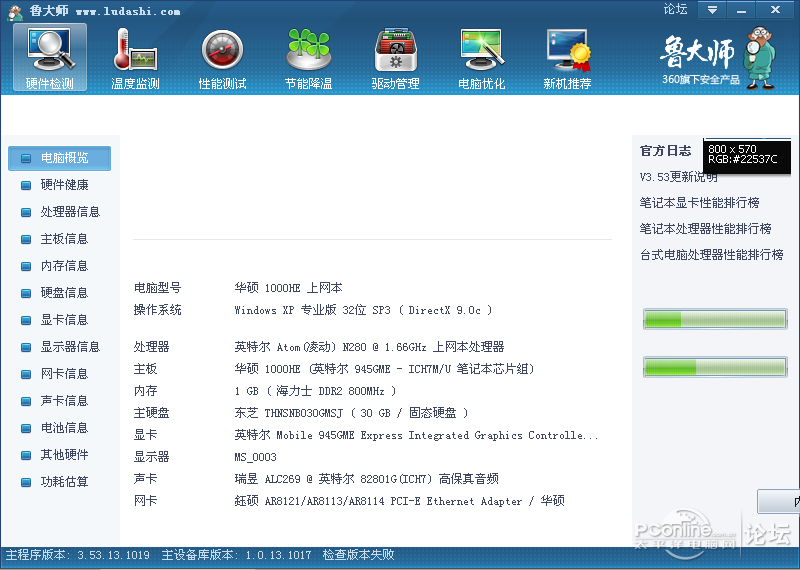Click 电脑型号 label
The height and width of the screenshot is (570, 800).
[x=158, y=288]
